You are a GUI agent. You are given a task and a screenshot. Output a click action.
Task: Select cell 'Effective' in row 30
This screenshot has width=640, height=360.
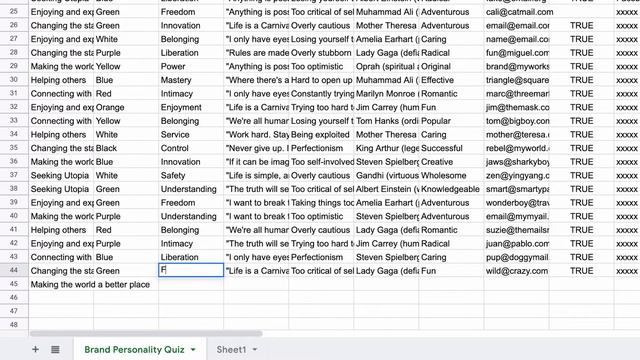click(x=451, y=80)
